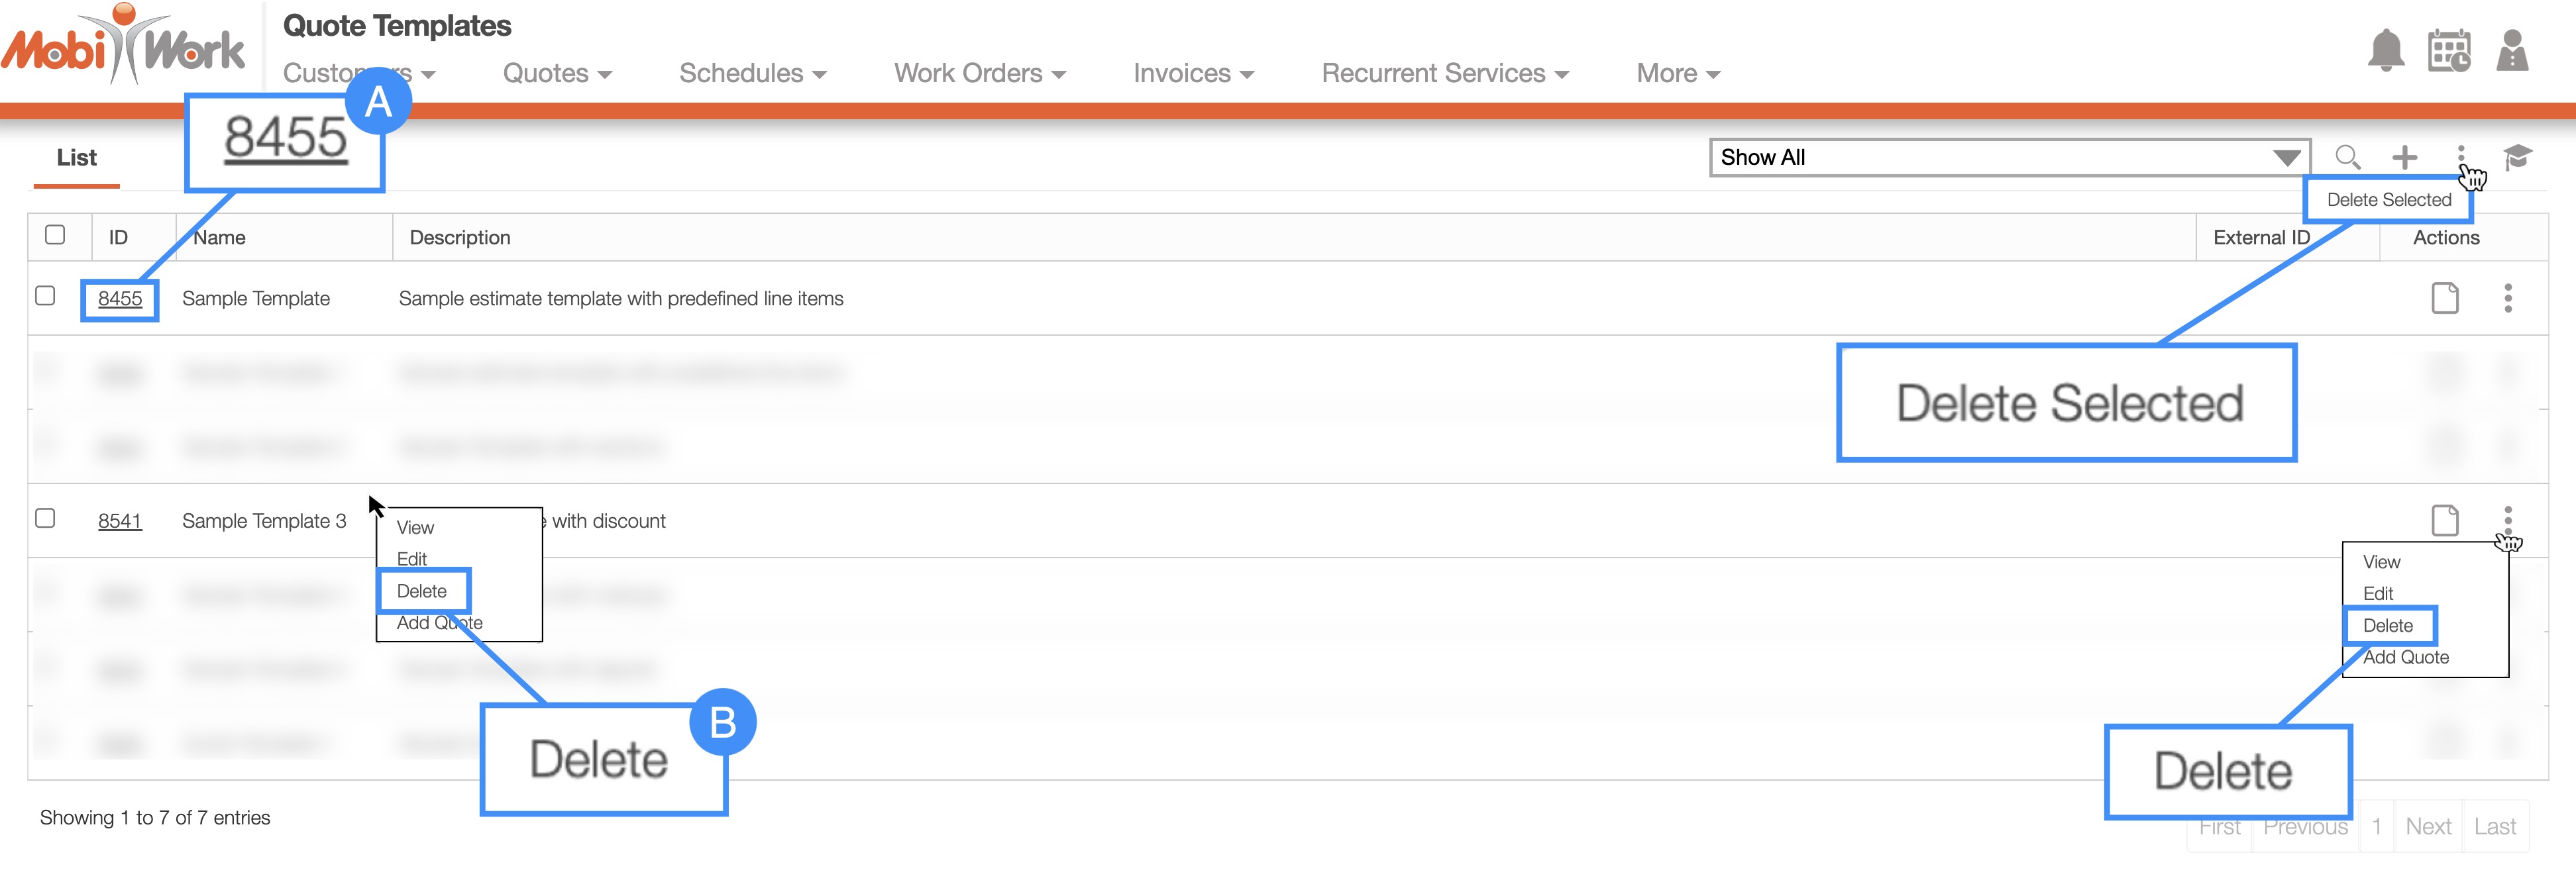Expand the Quotes navigation dropdown
Screen dimensions: 2576x886
tap(556, 74)
